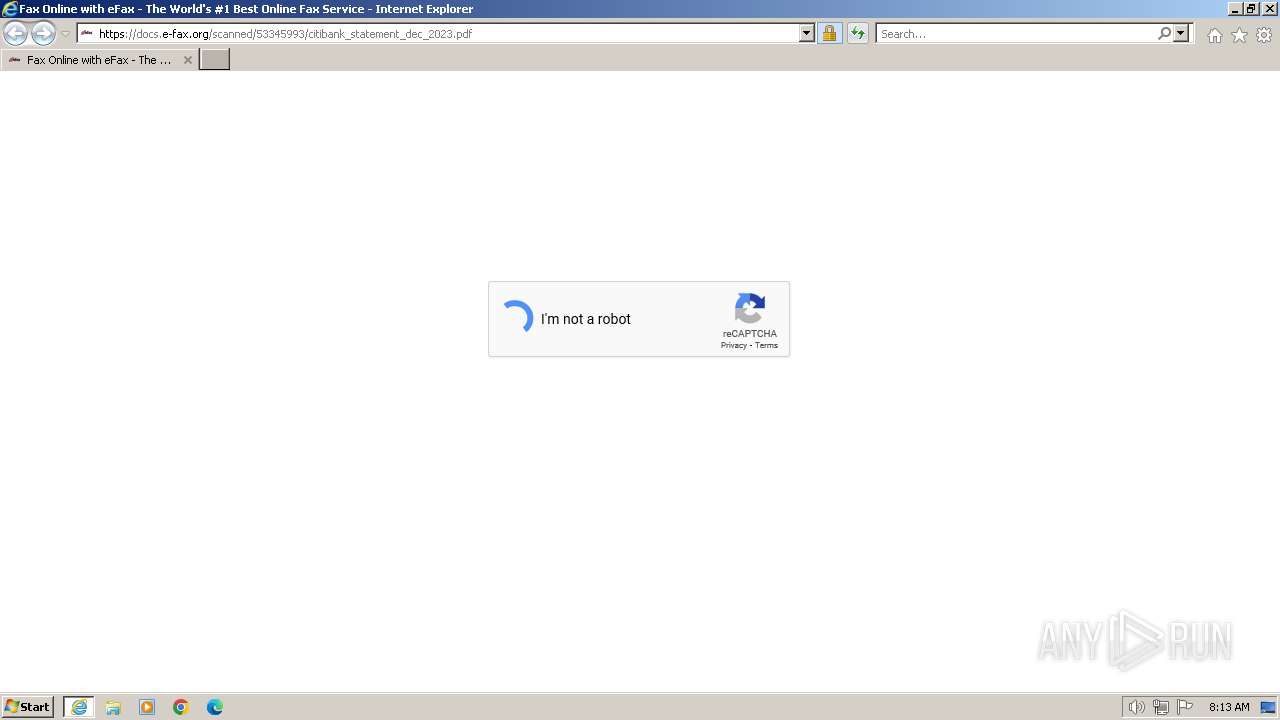Open the reCAPTCHA Privacy link
1280x720 pixels.
[733, 345]
